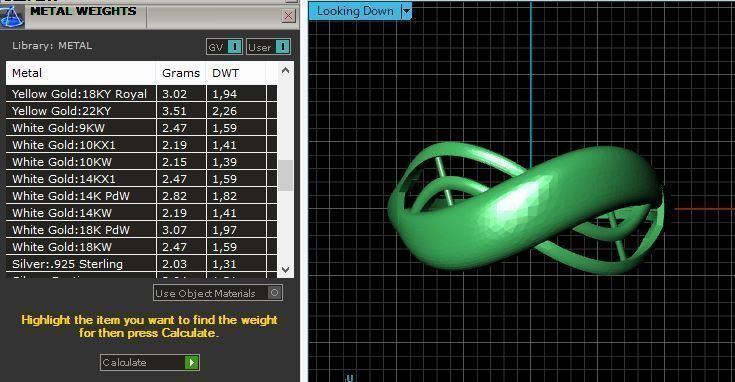
Task: Select White Gold:10KW row
Action: point(142,162)
